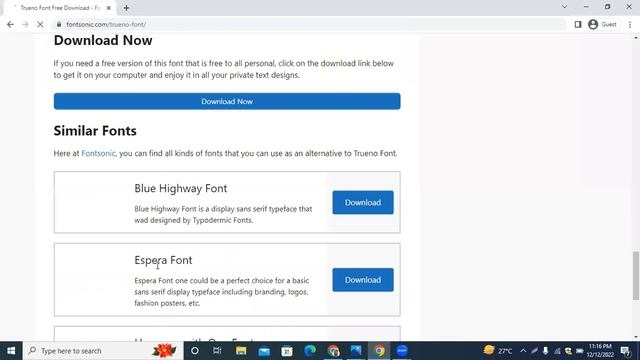Open the Windows Start menu
This screenshot has height=360, width=640.
tap(11, 351)
